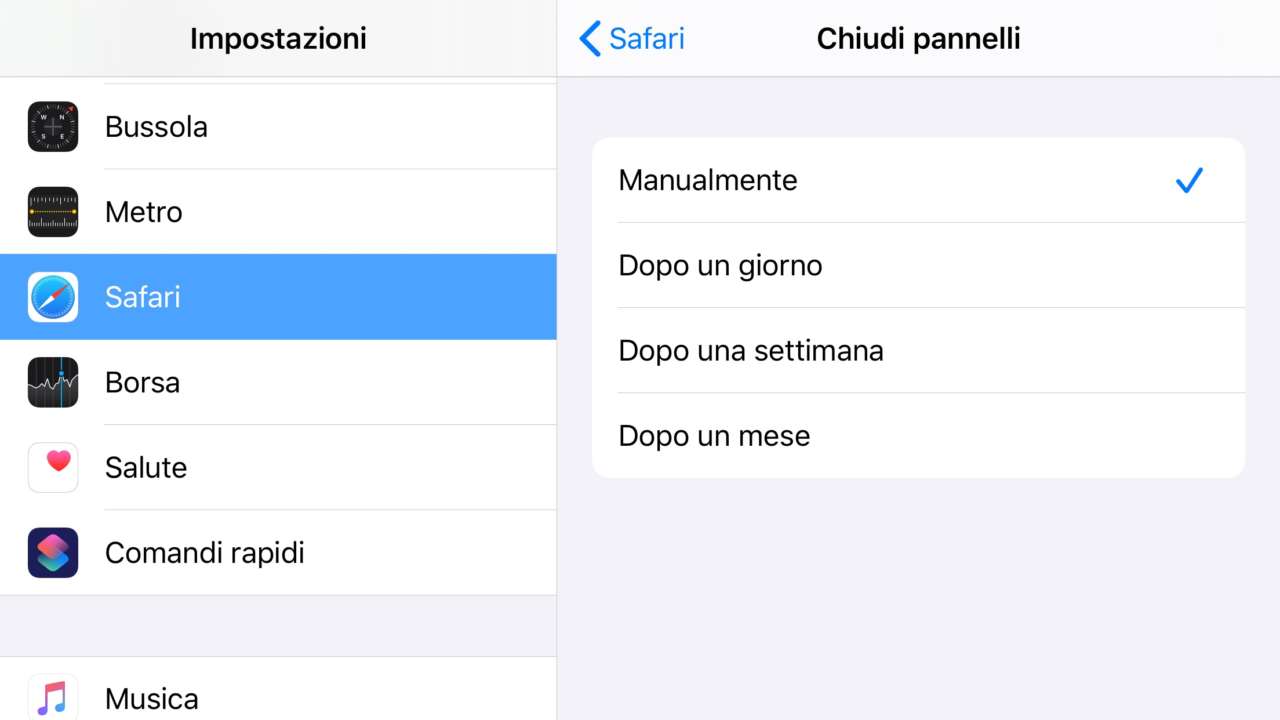Click the blue checkmark next to Manualmente
This screenshot has width=1280, height=720.
click(1189, 180)
